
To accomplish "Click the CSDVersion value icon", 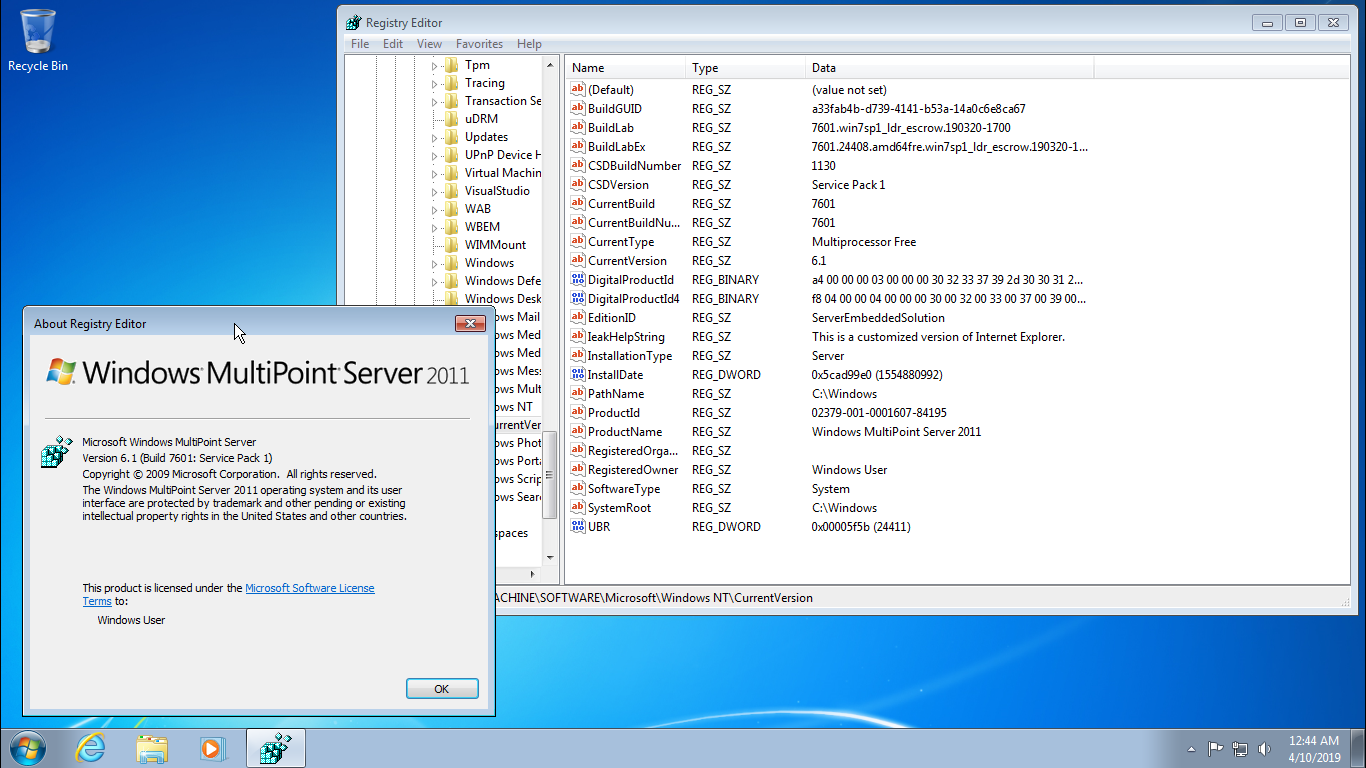I will coord(577,184).
